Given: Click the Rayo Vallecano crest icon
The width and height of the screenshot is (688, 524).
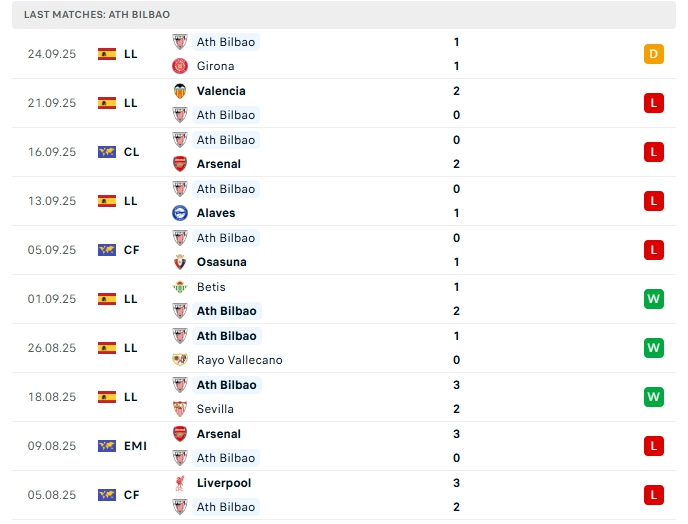Looking at the screenshot, I should pos(180,360).
